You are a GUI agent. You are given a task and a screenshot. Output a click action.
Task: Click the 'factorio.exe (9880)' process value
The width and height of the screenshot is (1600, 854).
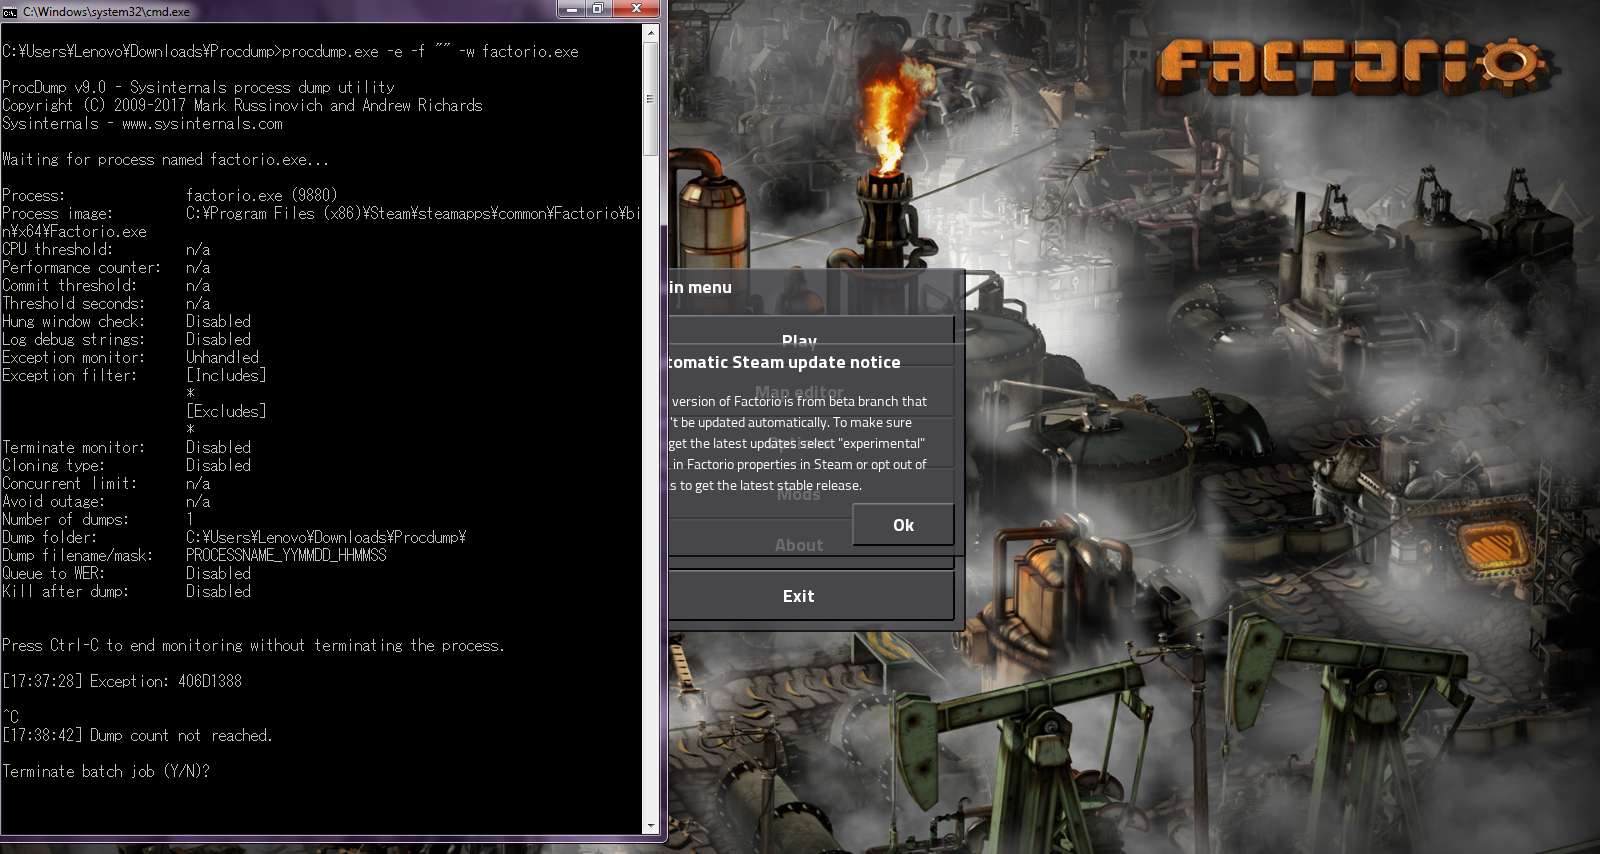click(x=261, y=195)
